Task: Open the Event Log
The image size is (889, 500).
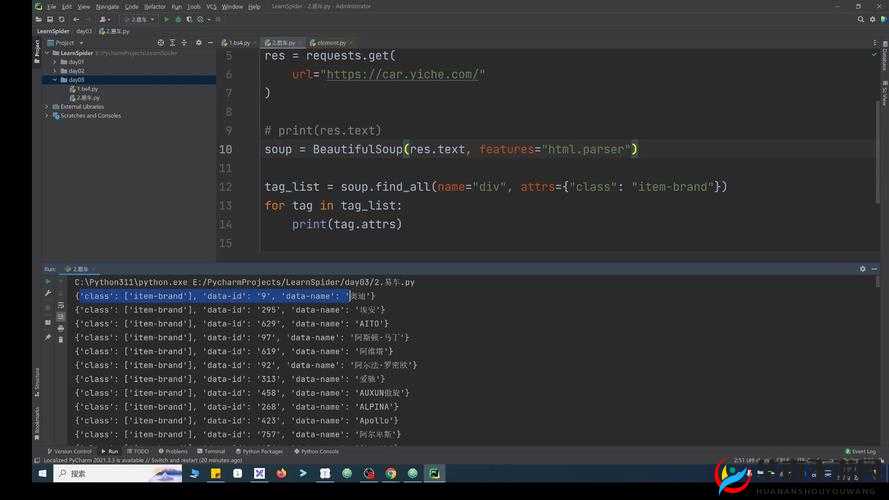Action: point(861,452)
